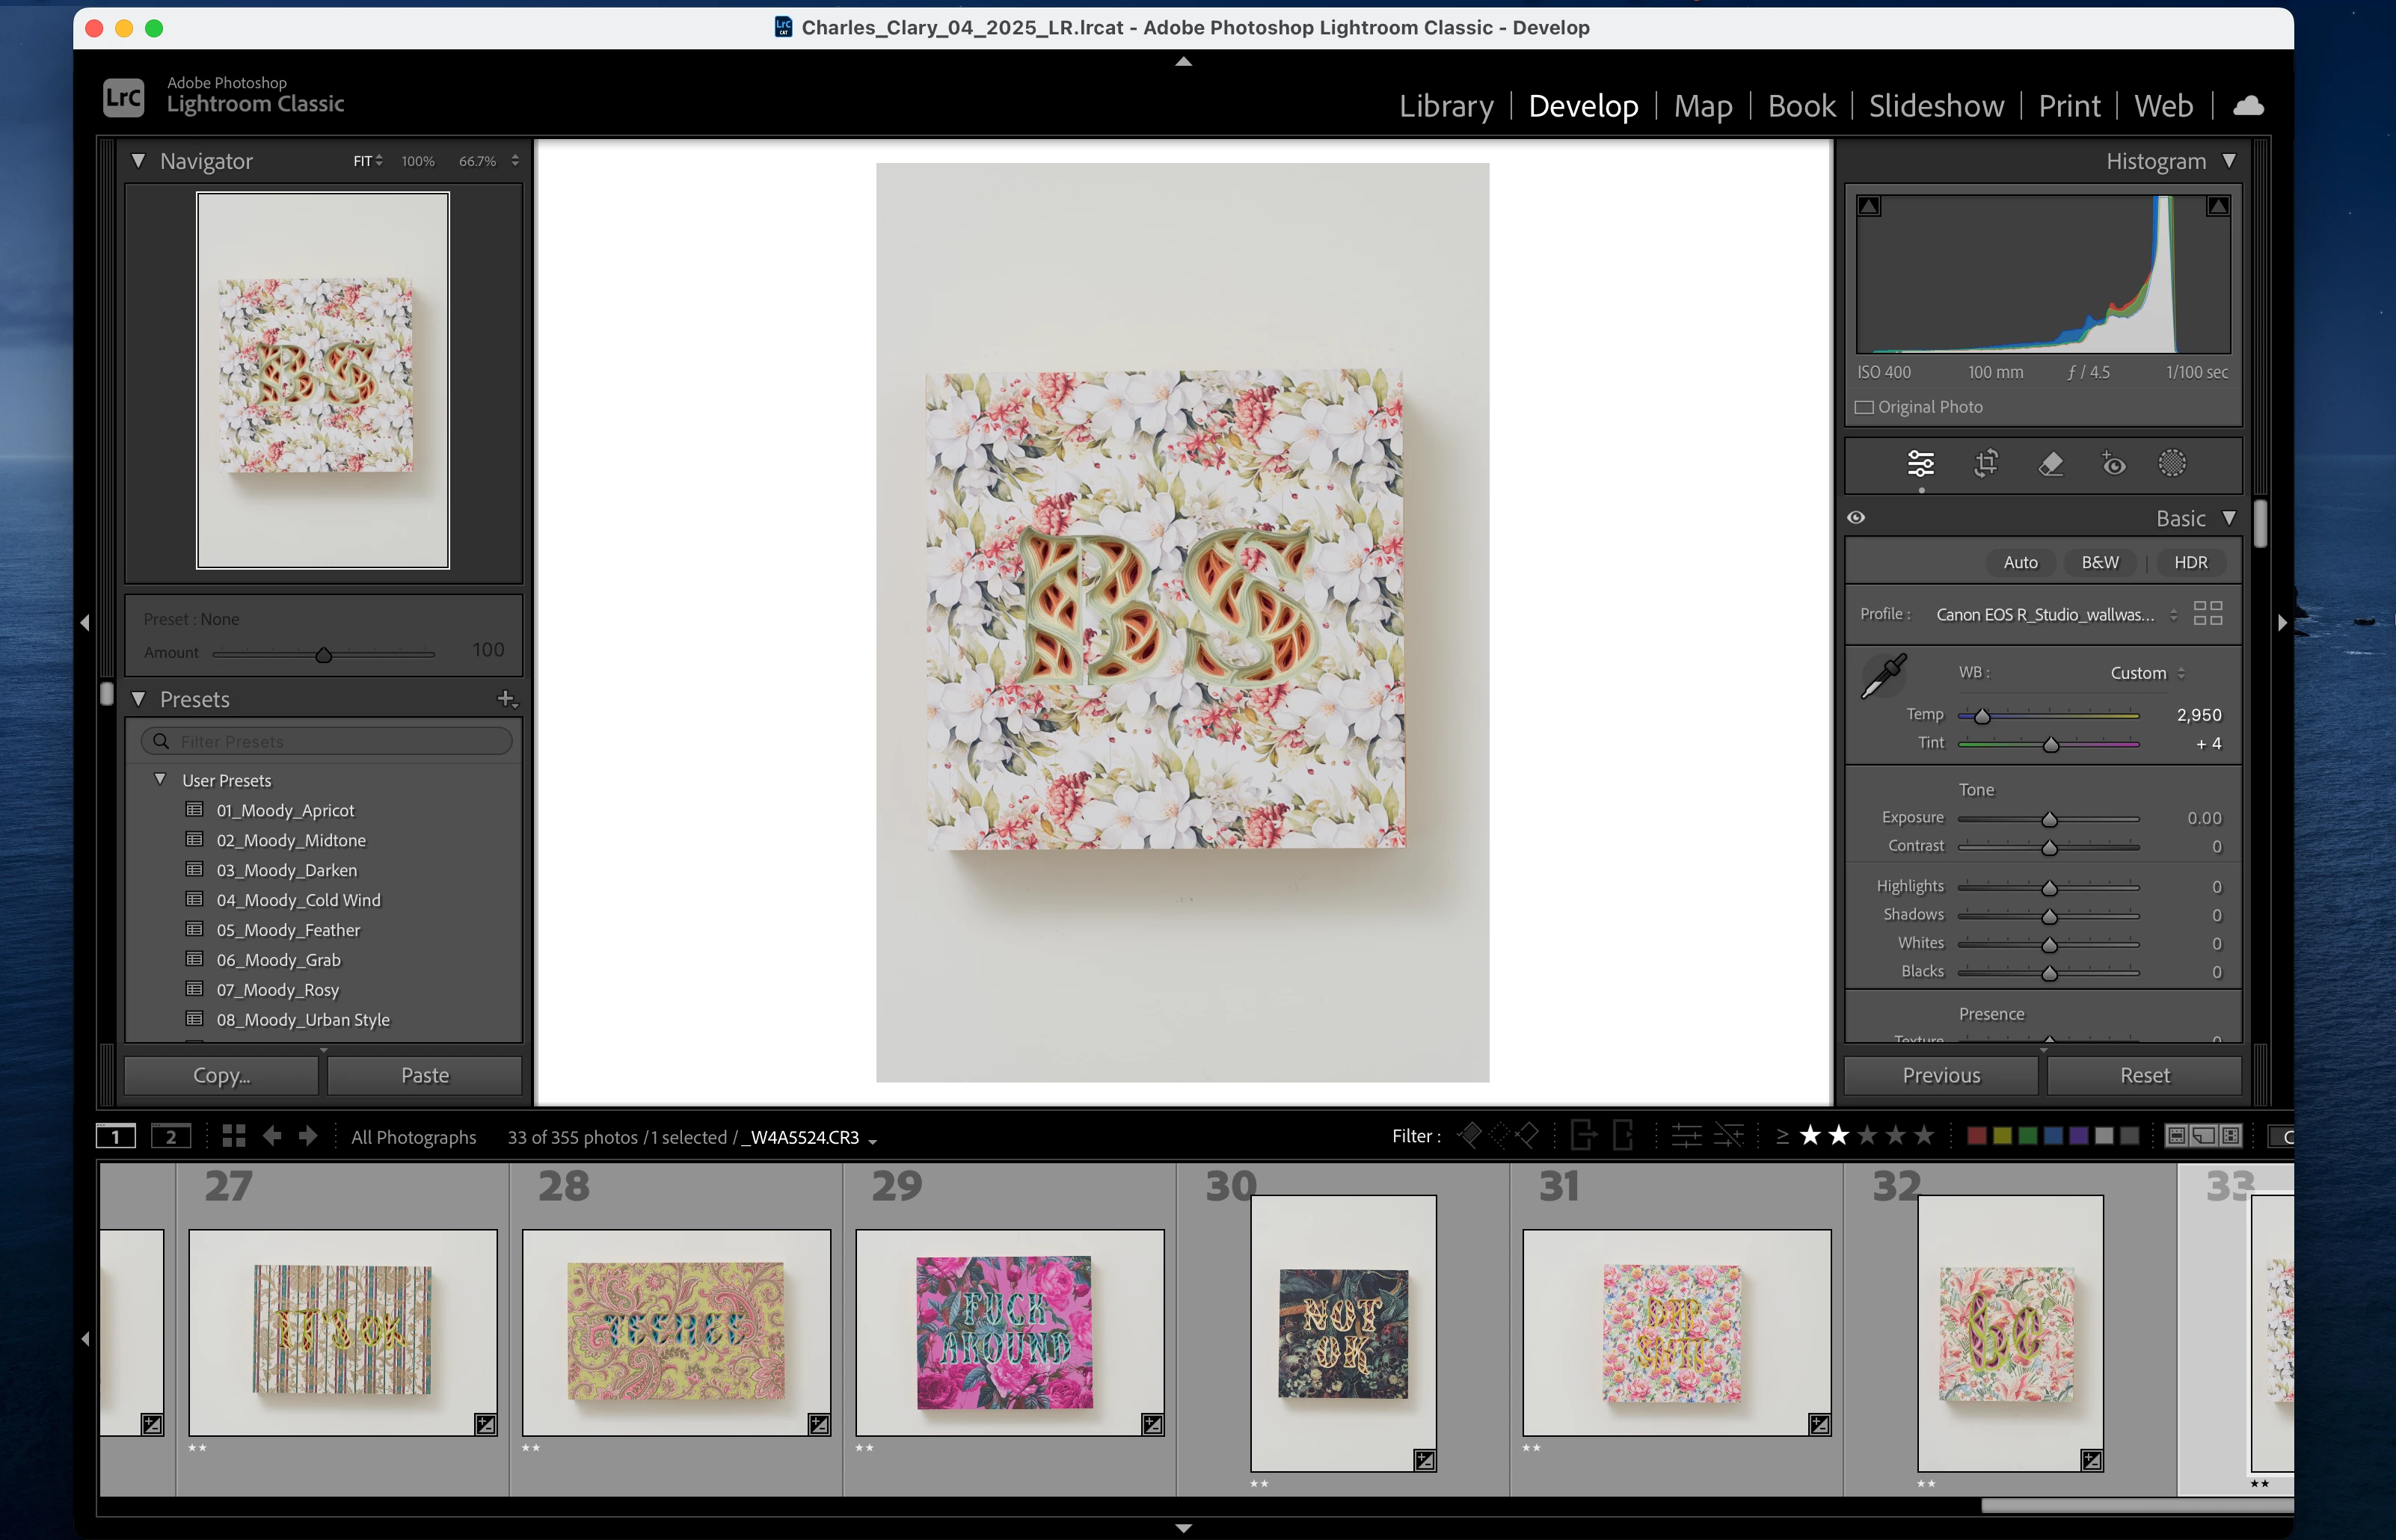Open the Masking tool
2396x1540 pixels.
pyautogui.click(x=2172, y=463)
